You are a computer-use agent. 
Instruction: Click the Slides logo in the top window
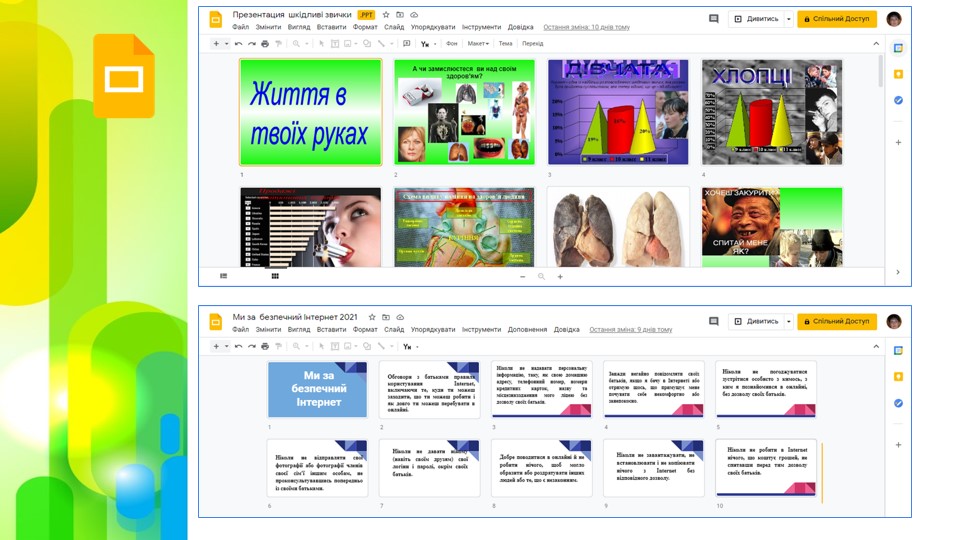(x=216, y=20)
